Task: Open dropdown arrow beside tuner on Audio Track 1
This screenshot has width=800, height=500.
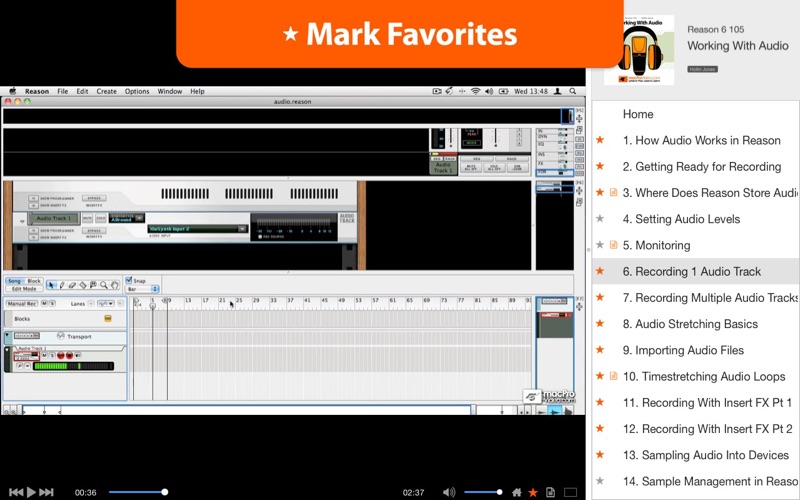Action: point(28,366)
